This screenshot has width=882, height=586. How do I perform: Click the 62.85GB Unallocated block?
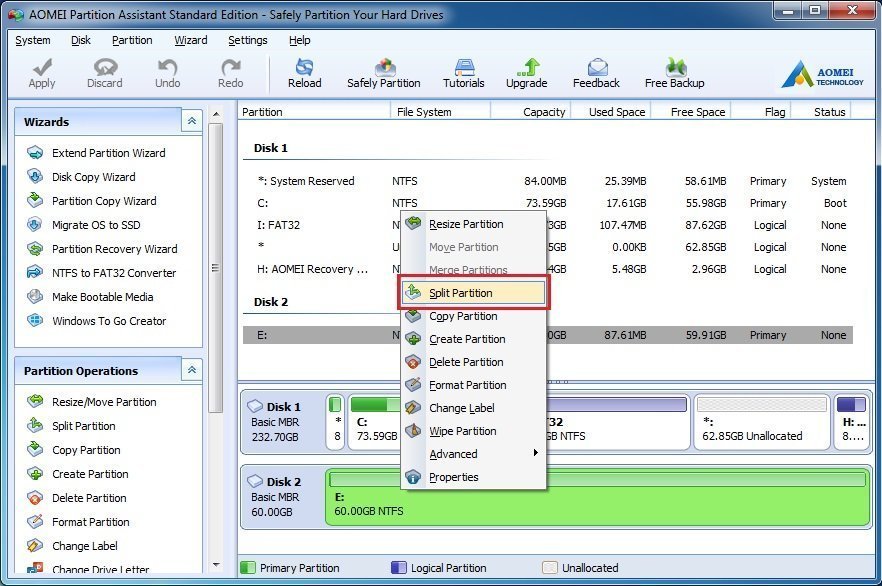coord(762,422)
